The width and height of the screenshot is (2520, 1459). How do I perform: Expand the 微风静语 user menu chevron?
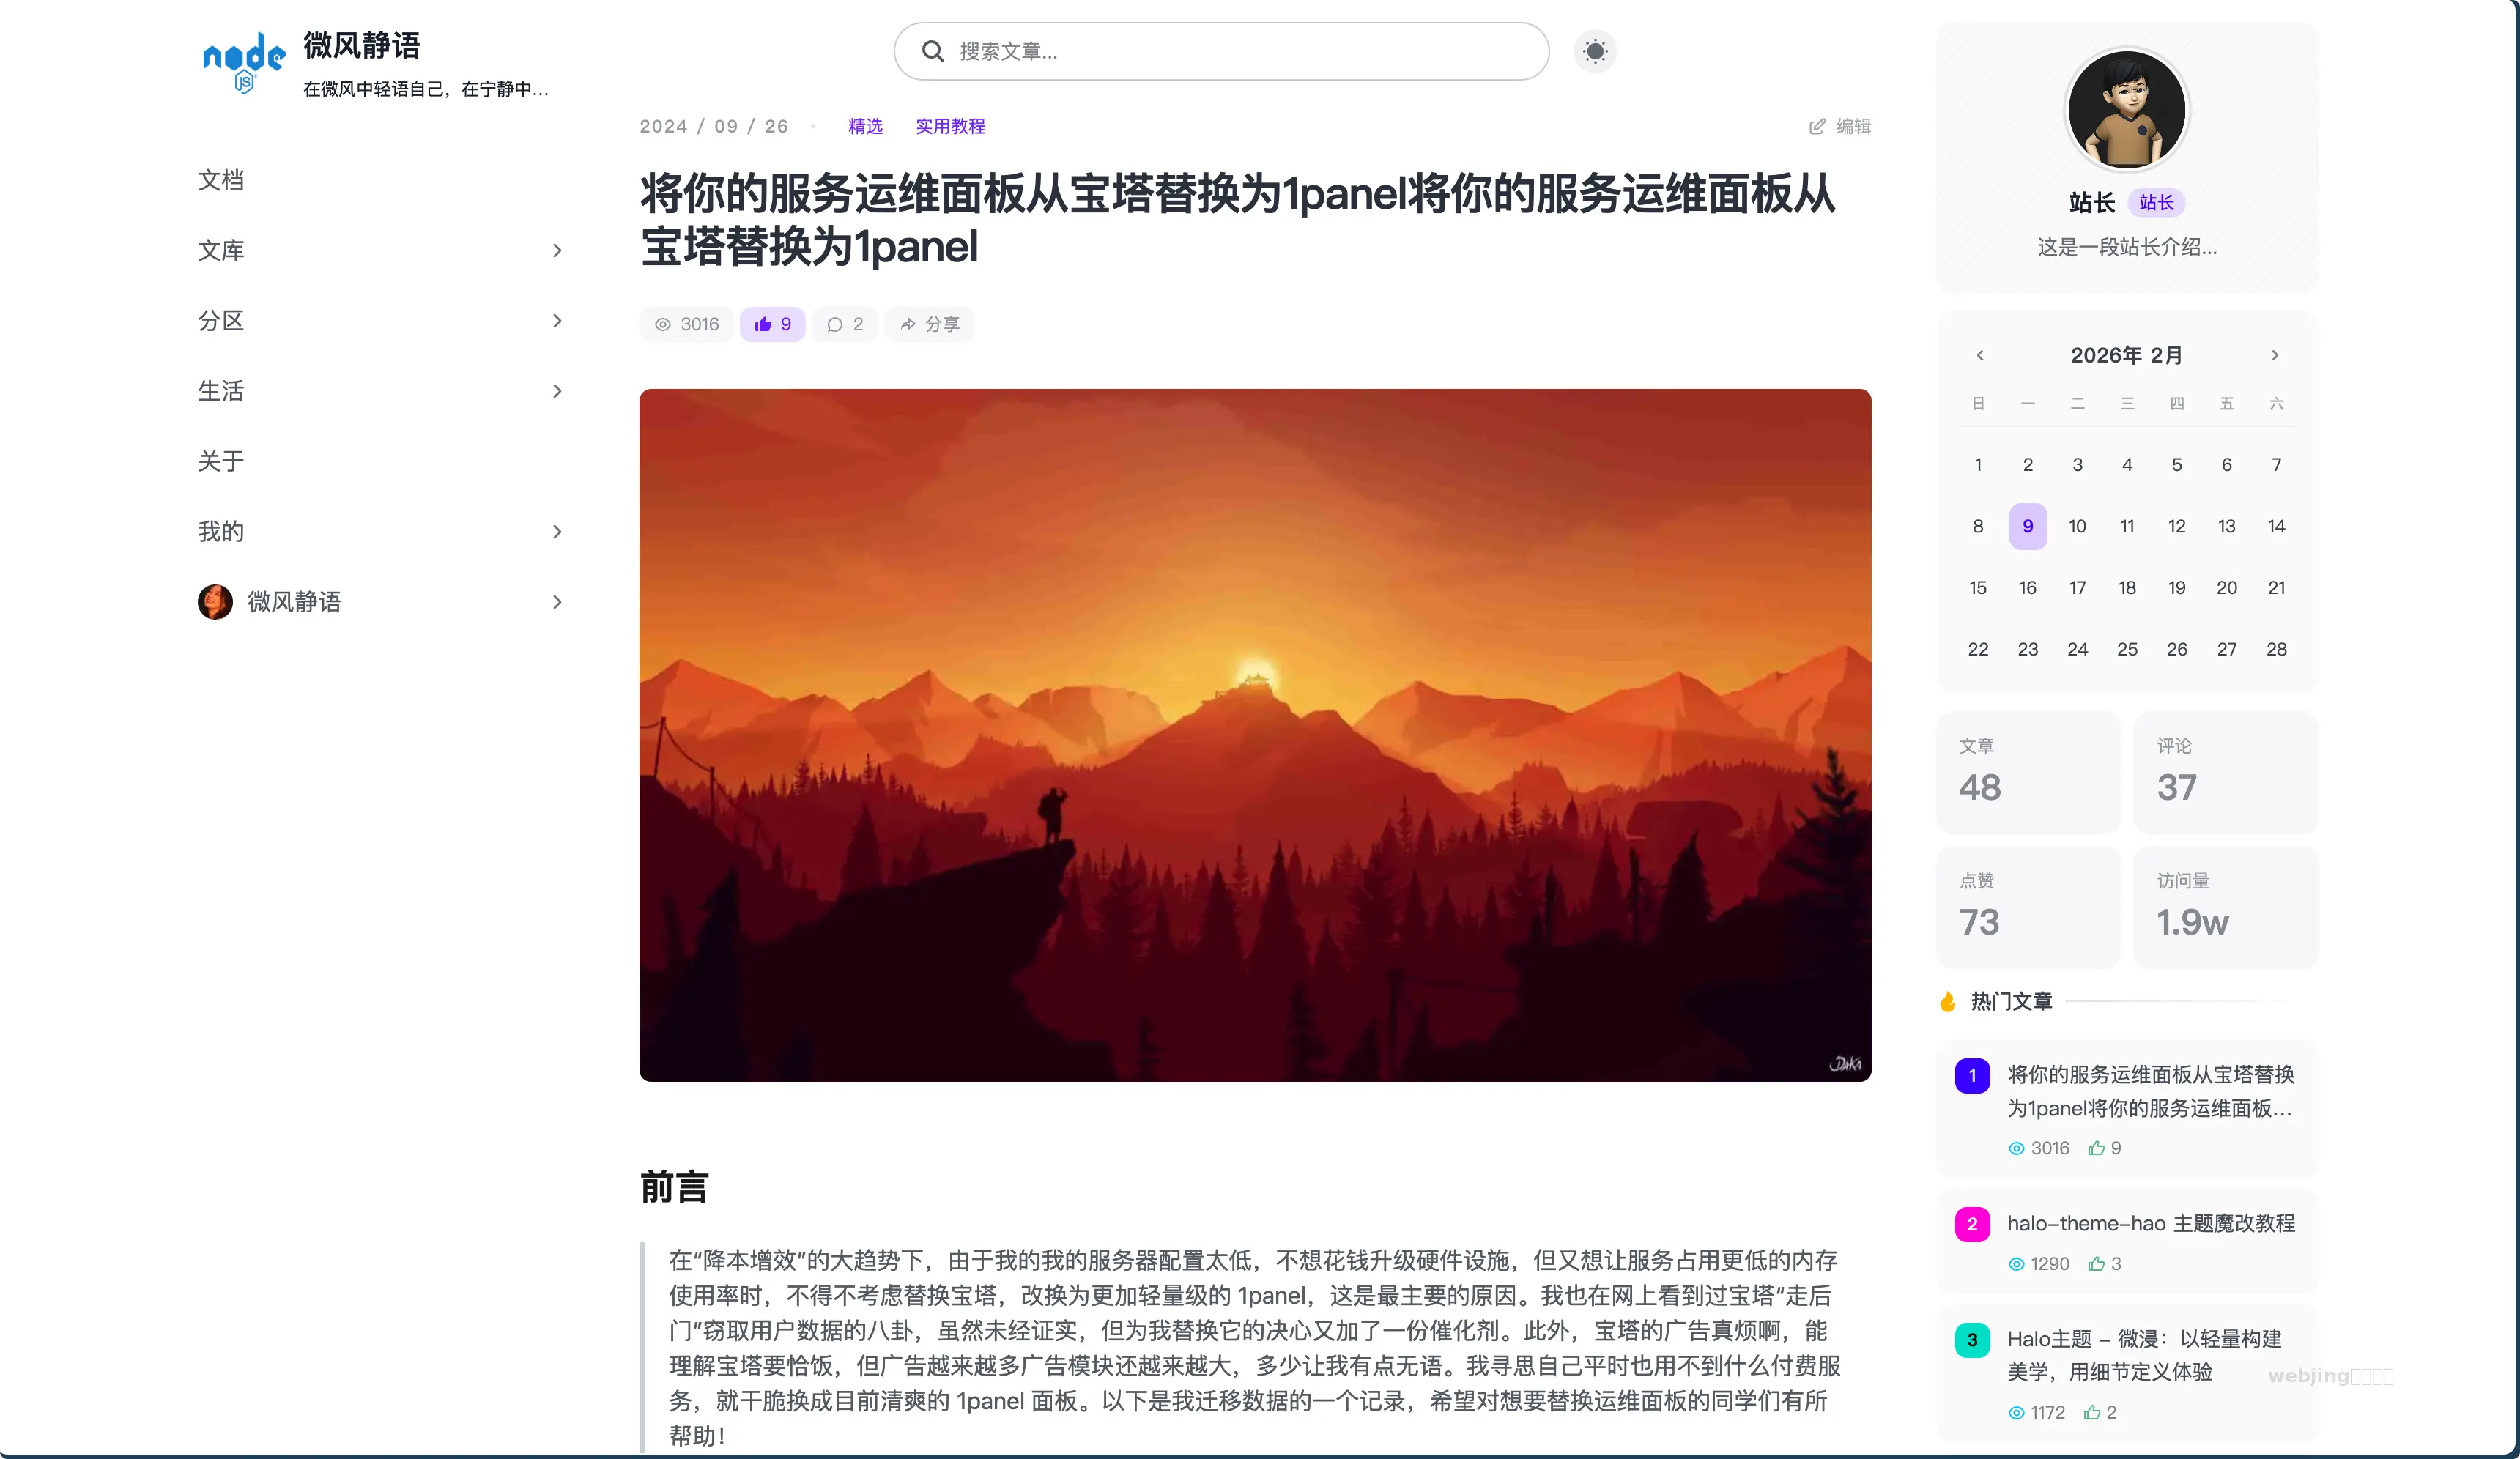click(557, 602)
